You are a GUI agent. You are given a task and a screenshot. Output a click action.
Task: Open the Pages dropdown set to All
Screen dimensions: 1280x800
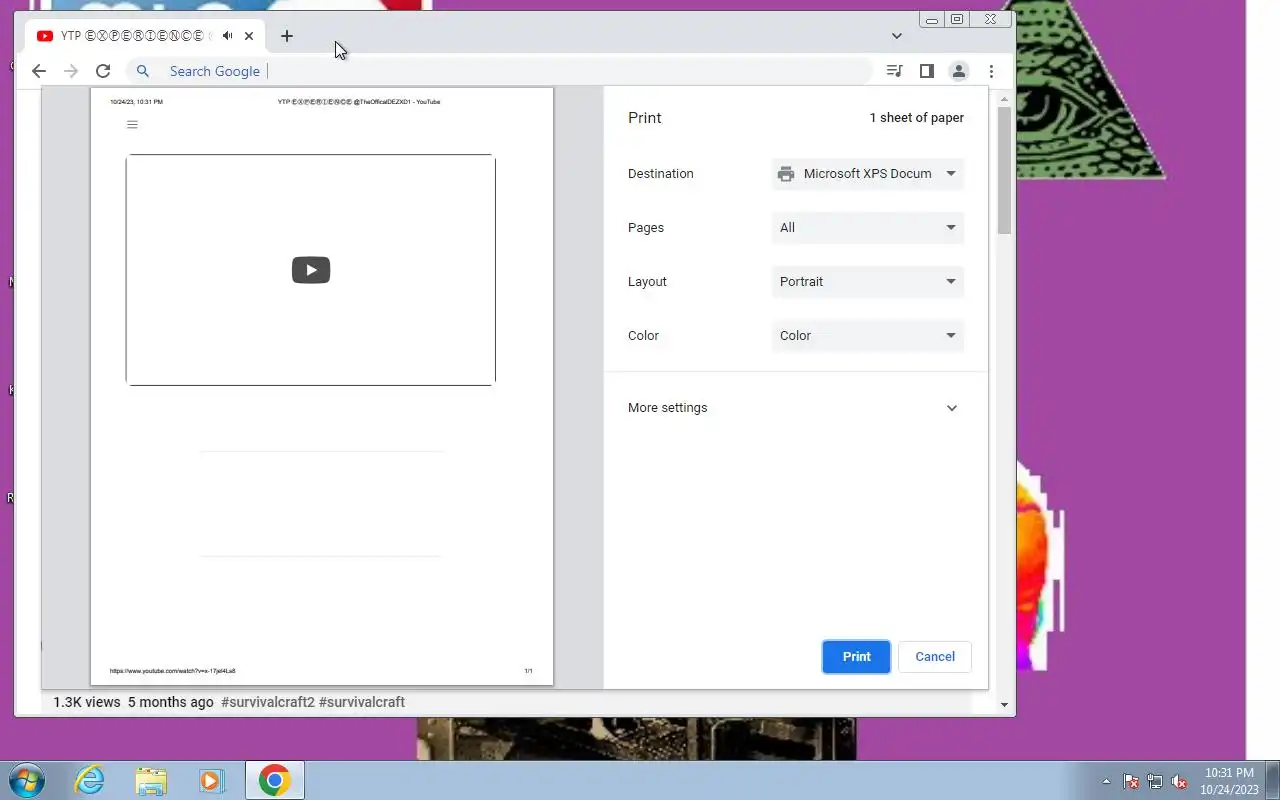pos(868,228)
